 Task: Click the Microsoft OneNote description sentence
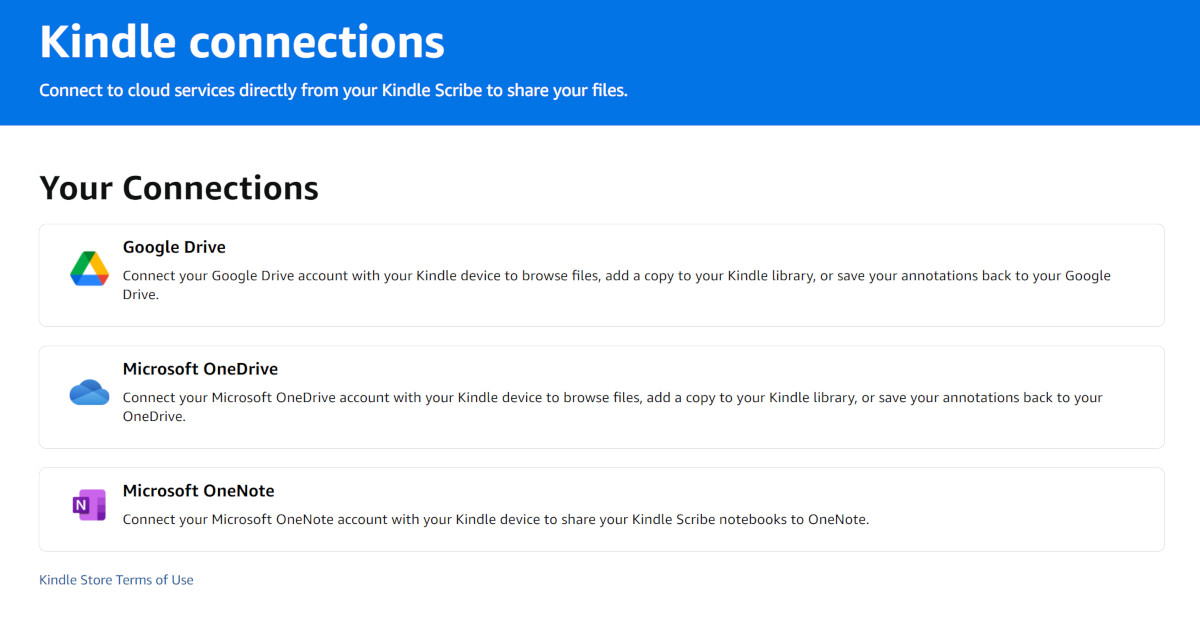(495, 520)
